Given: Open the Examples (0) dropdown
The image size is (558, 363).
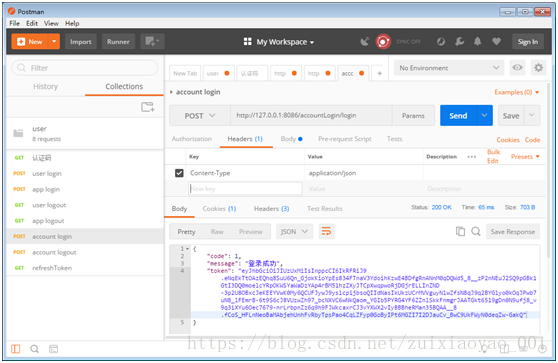Looking at the screenshot, I should tap(517, 92).
